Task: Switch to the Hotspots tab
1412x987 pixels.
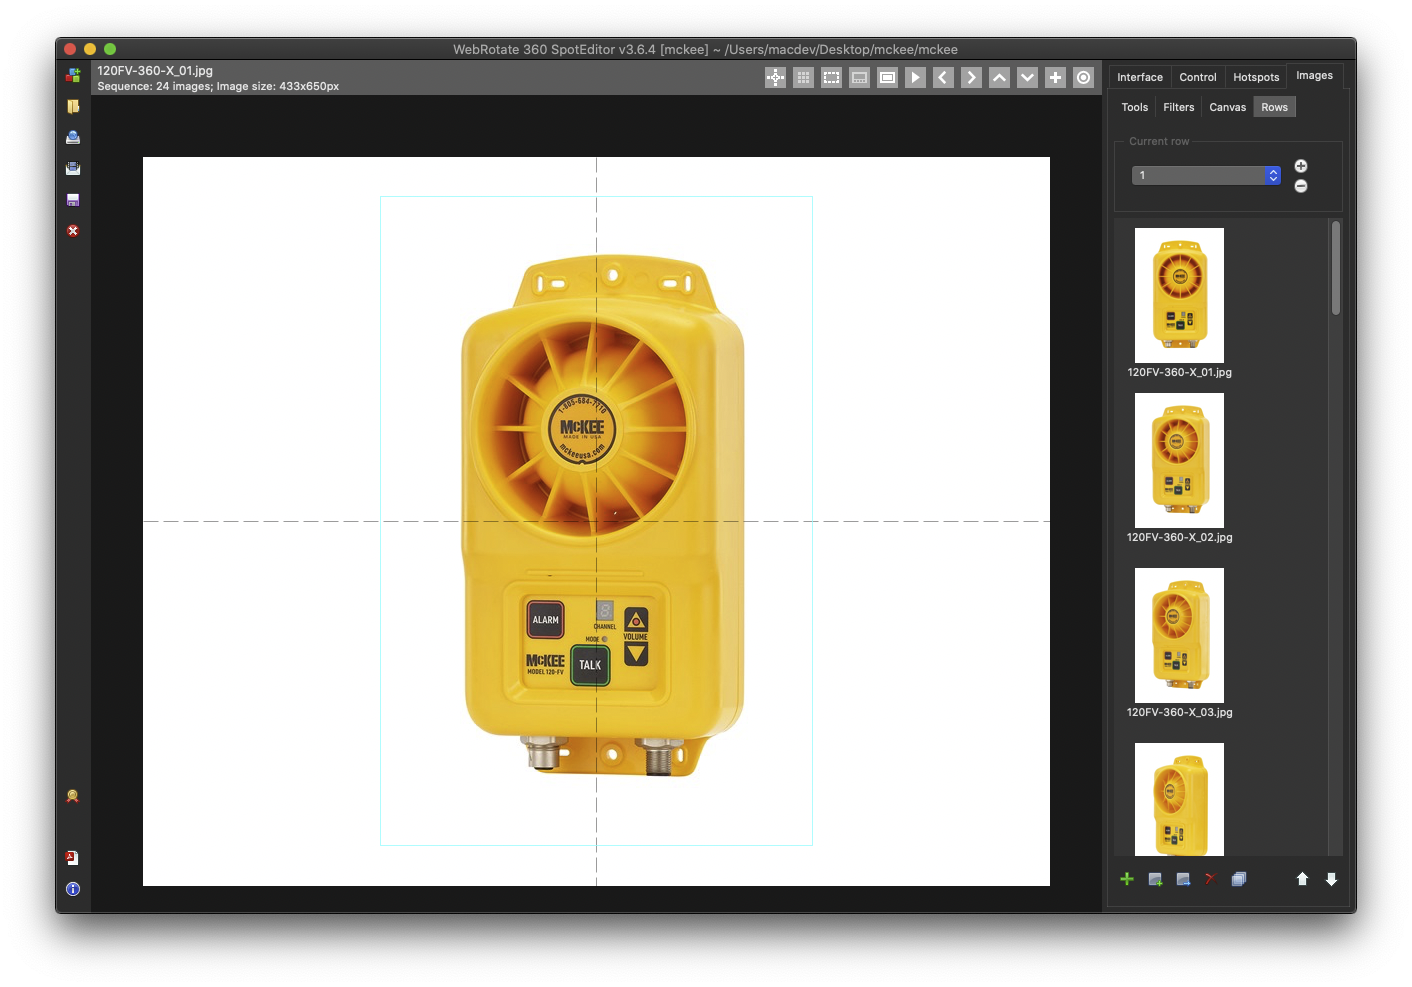Action: 1256,77
